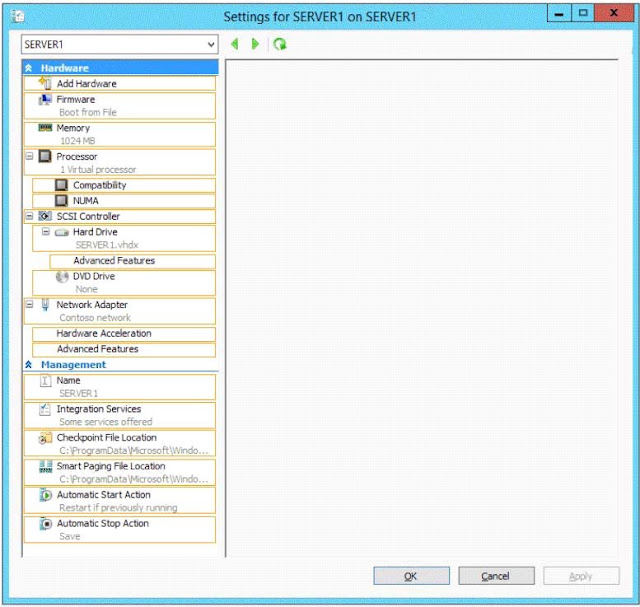Collapse the Hardware section header

pyautogui.click(x=120, y=68)
